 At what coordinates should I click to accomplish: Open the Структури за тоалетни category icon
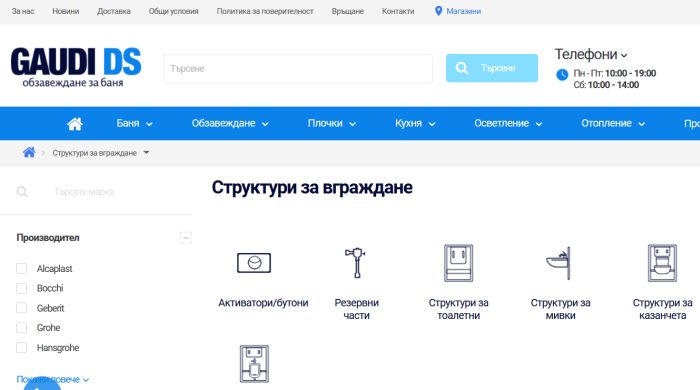[x=458, y=263]
